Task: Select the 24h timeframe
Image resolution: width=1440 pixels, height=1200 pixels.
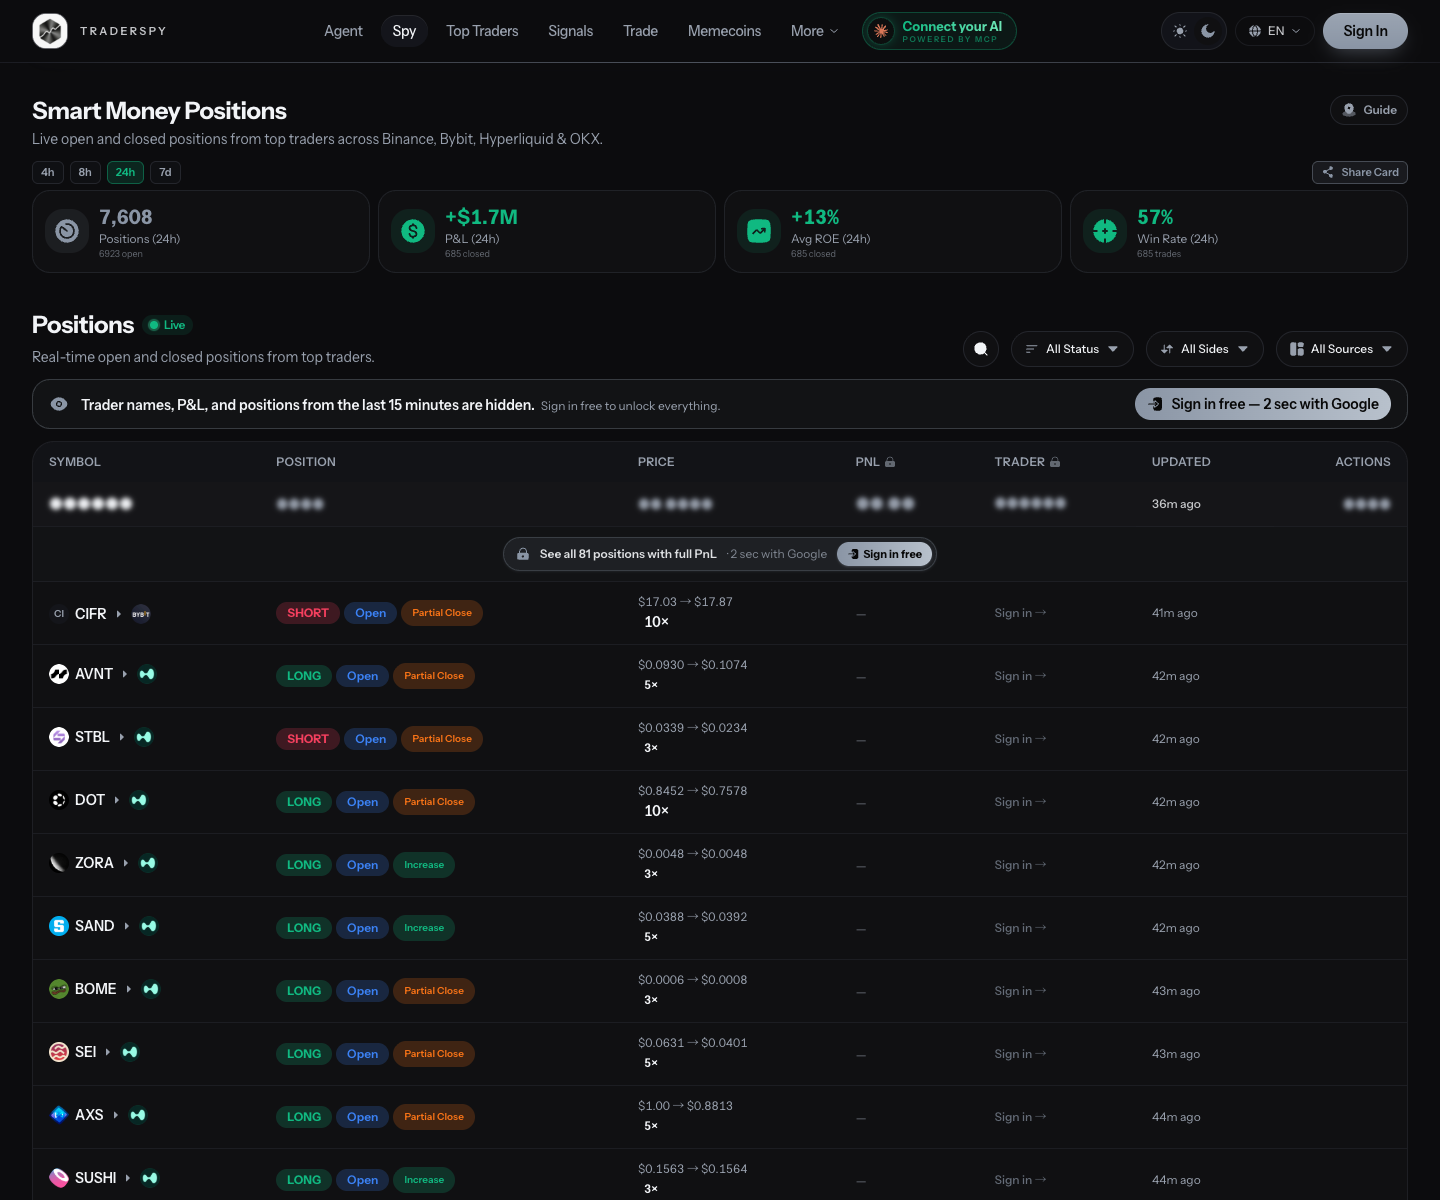Action: pyautogui.click(x=125, y=172)
